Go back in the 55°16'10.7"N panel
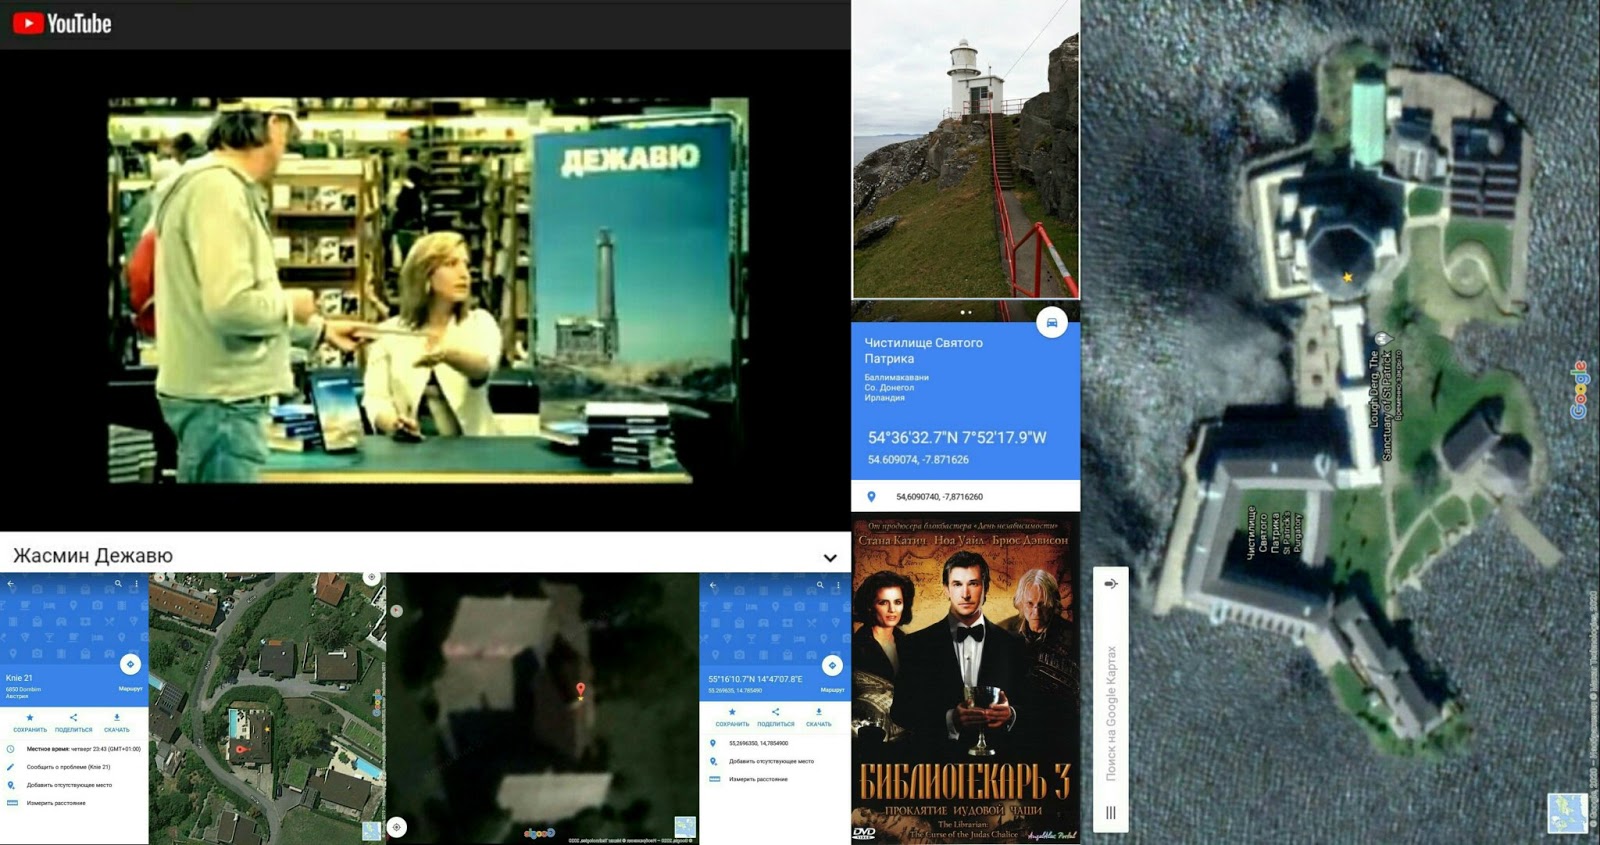Image resolution: width=1600 pixels, height=845 pixels. tap(713, 585)
